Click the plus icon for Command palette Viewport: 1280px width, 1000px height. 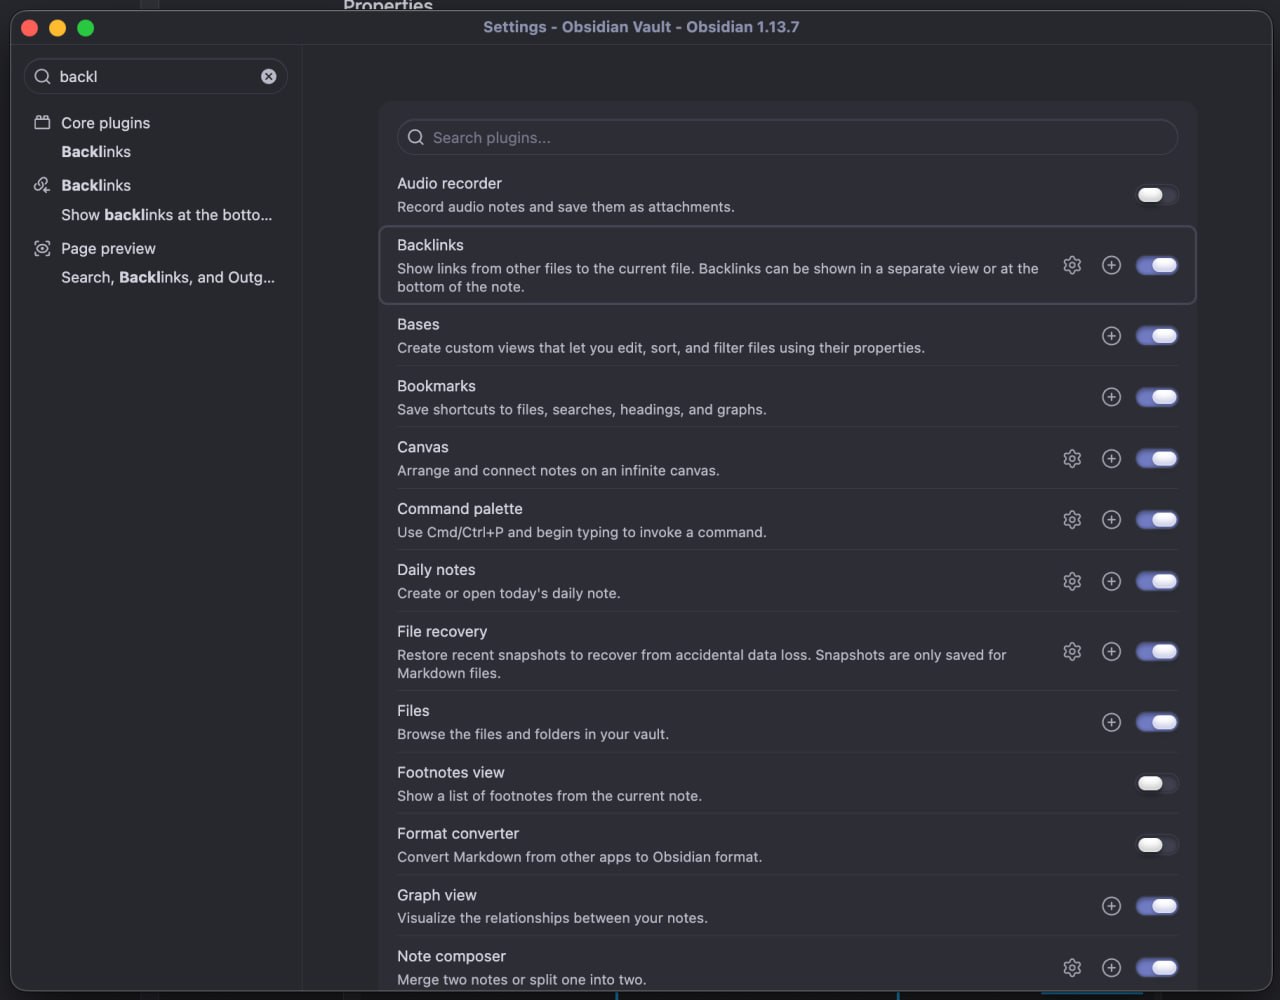(x=1111, y=519)
